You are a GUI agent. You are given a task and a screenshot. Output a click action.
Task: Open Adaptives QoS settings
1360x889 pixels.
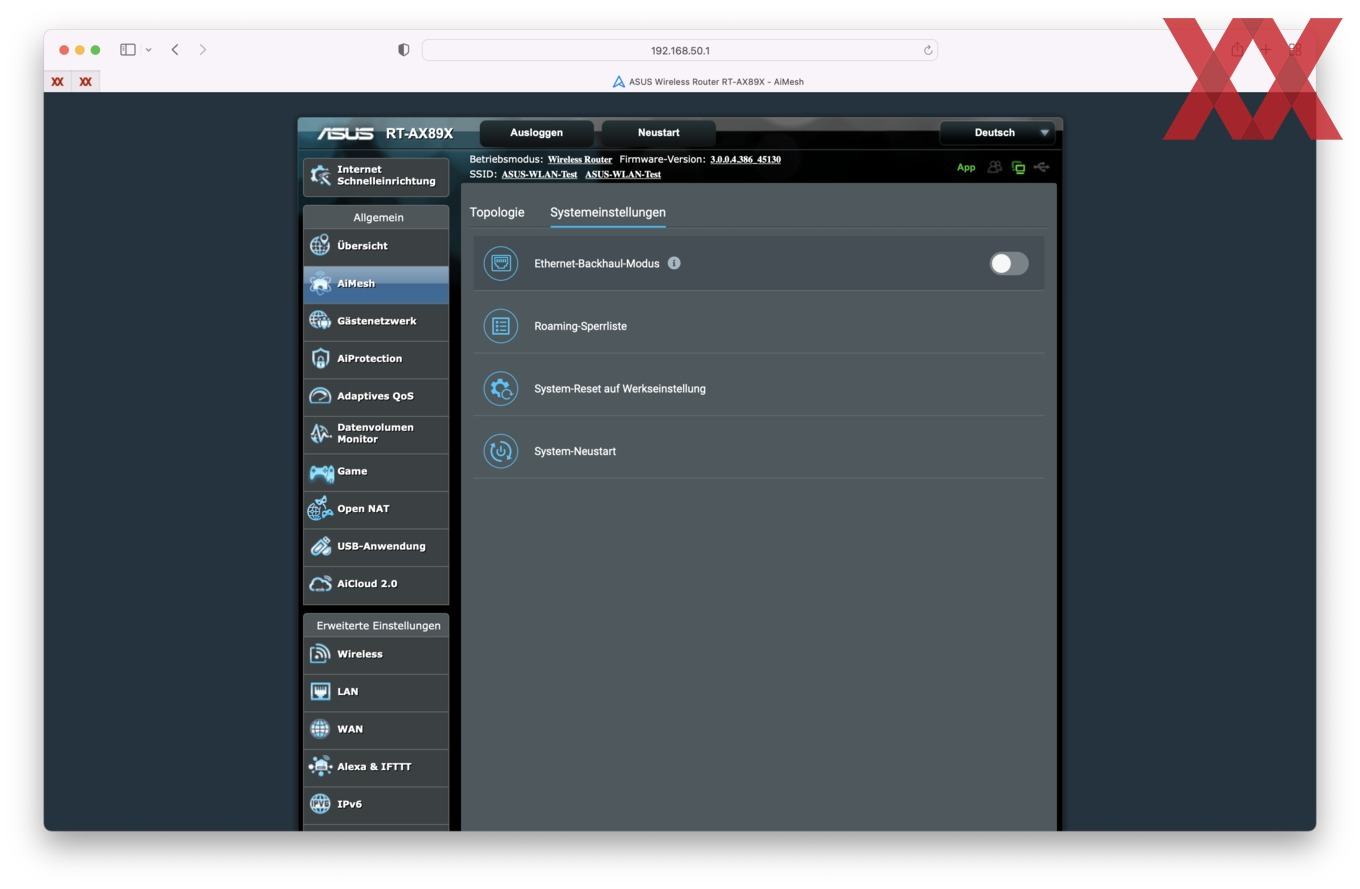coord(376,396)
